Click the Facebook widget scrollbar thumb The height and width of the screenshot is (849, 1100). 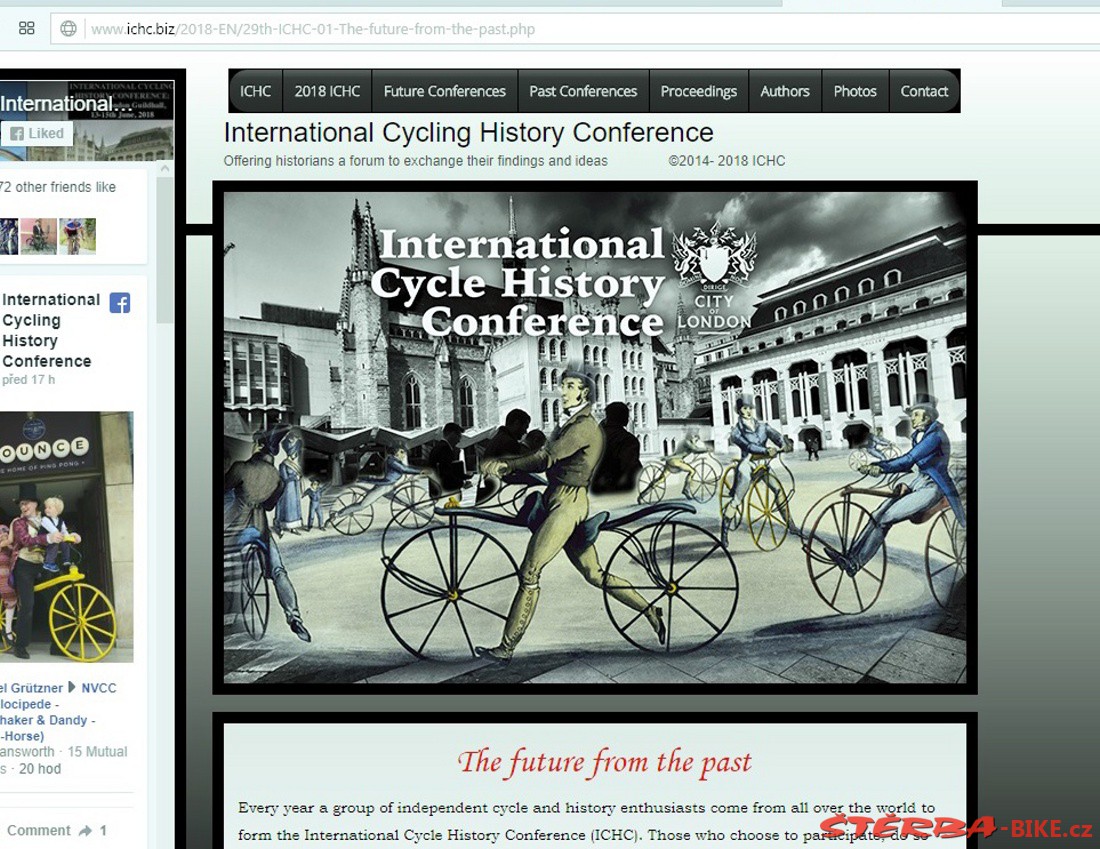[x=164, y=249]
